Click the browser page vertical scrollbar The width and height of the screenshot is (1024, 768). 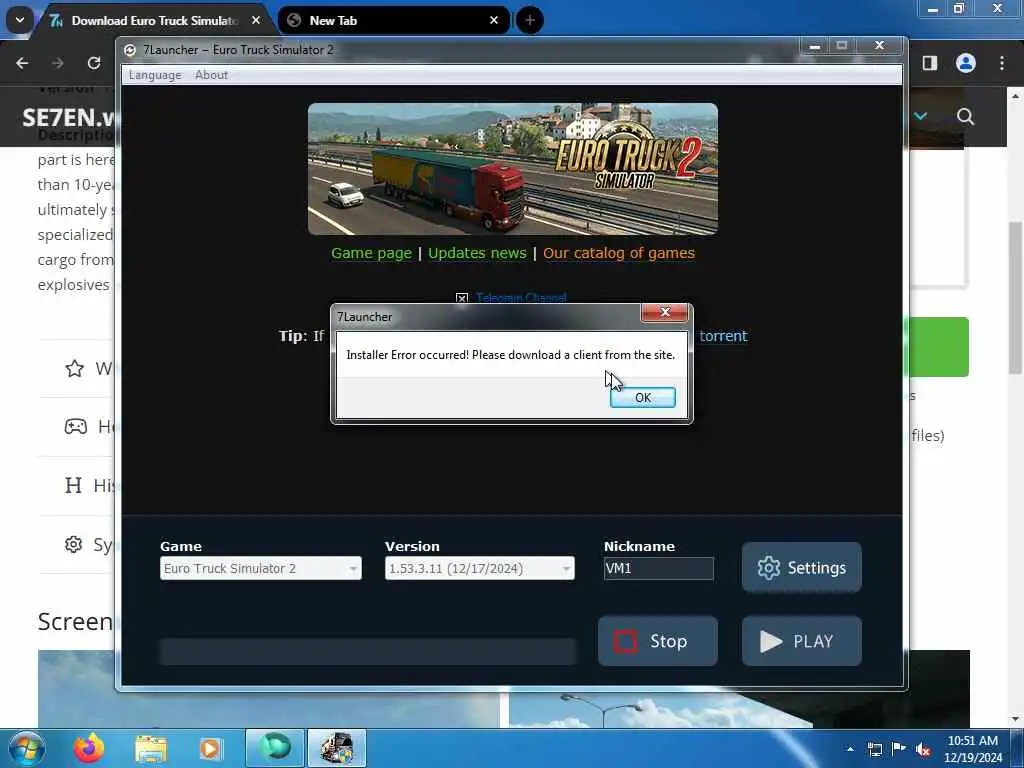click(1015, 298)
